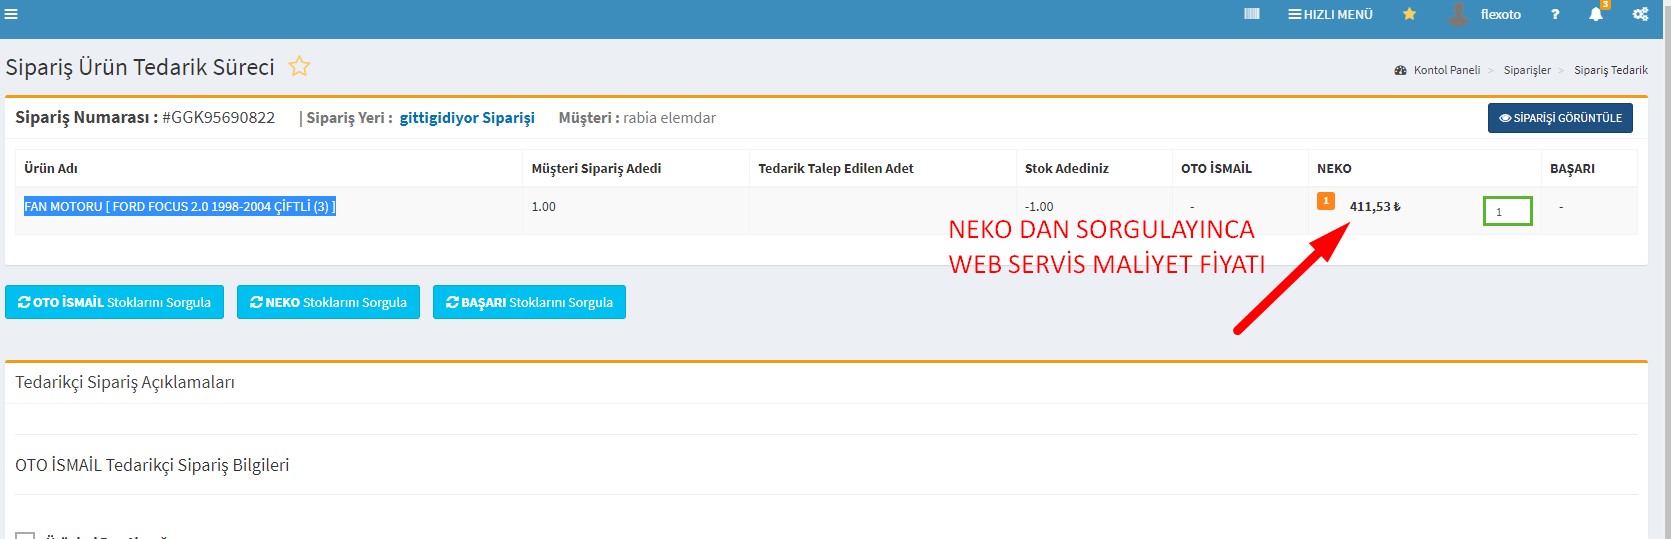This screenshot has width=1671, height=539.
Task: Click SİPARİŞİ GÖRÜNTÜLE button
Action: click(1560, 118)
